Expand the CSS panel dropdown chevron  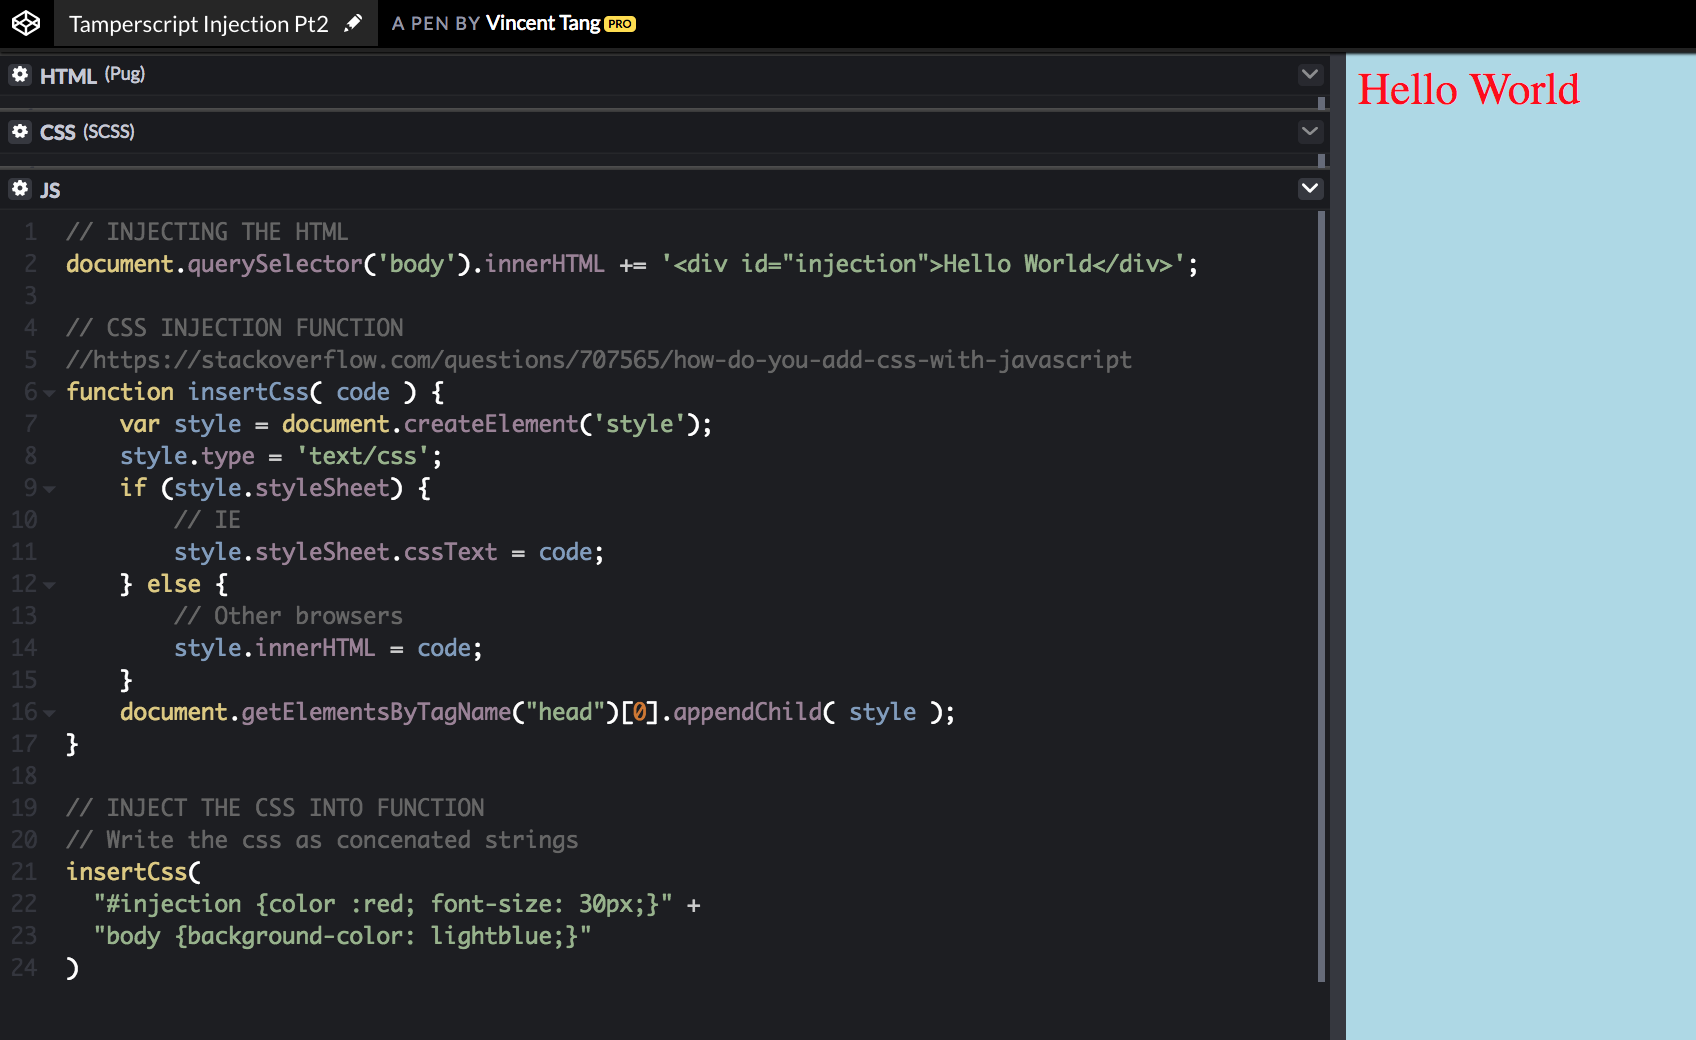[x=1310, y=131]
